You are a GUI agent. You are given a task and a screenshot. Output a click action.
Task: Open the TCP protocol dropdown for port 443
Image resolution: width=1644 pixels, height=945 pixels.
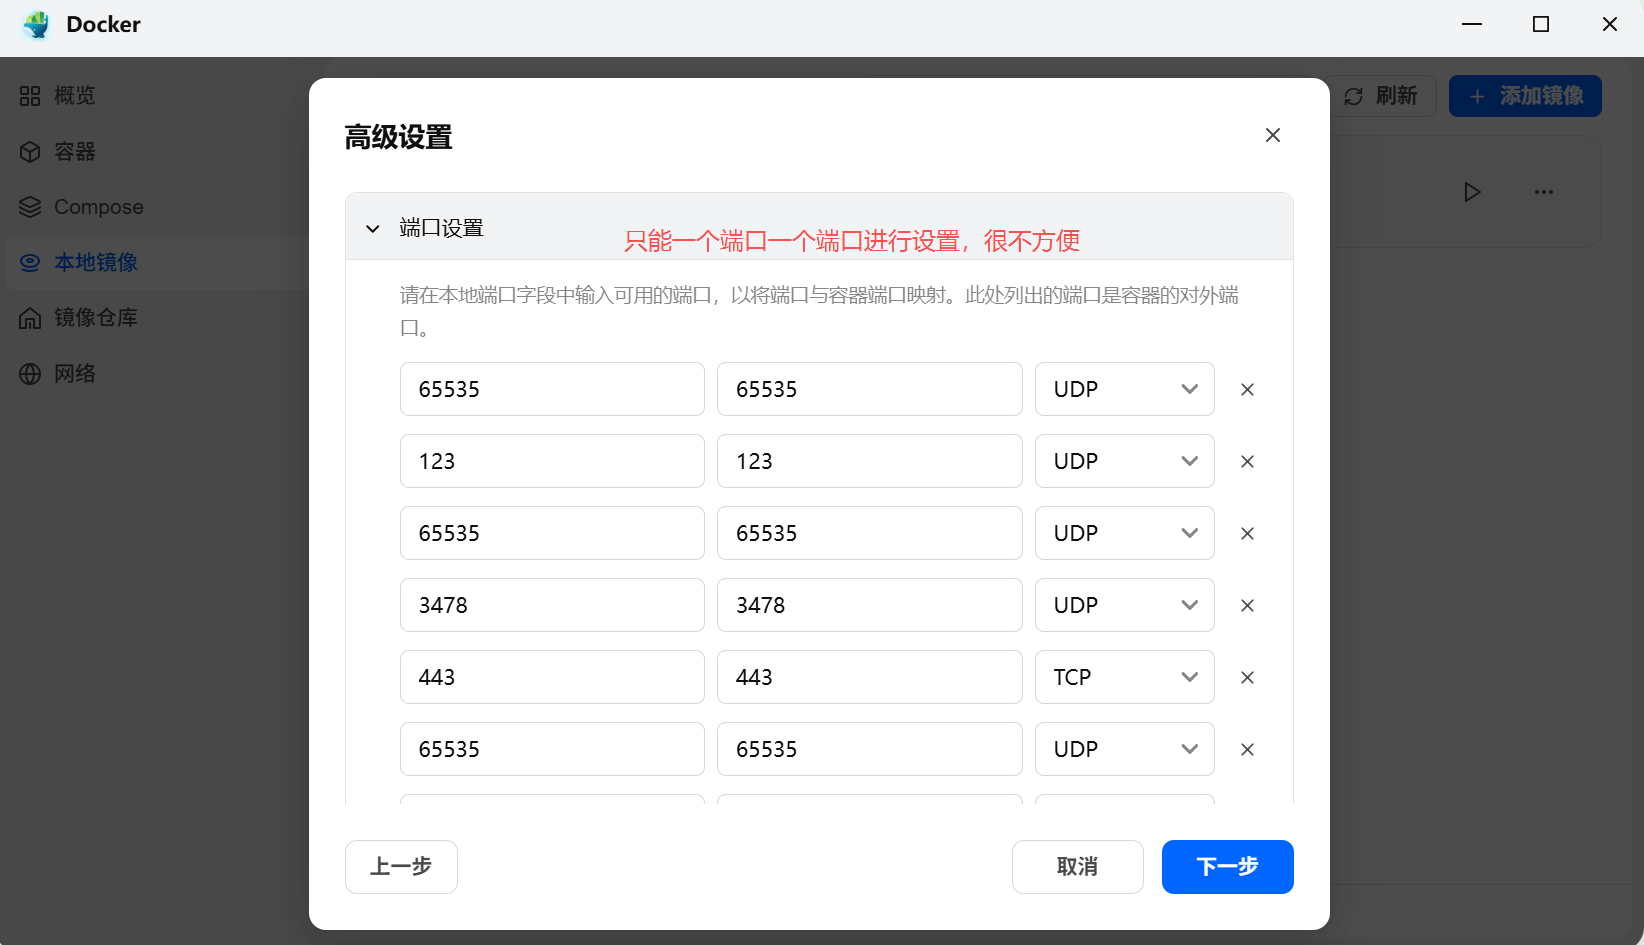[1124, 677]
